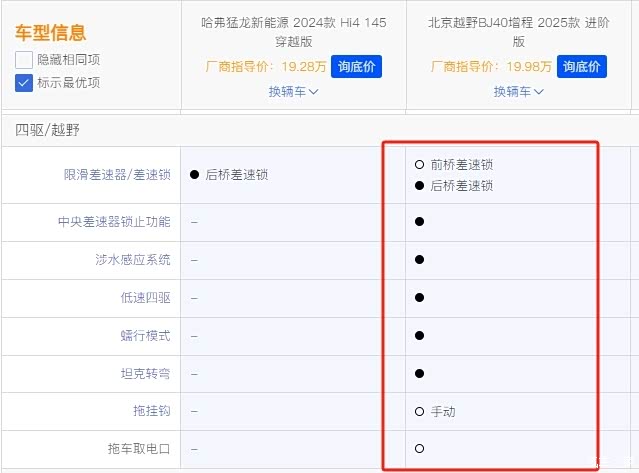Click the hollow dot beside 前桥差速锁
This screenshot has width=639, height=473.
point(419,165)
